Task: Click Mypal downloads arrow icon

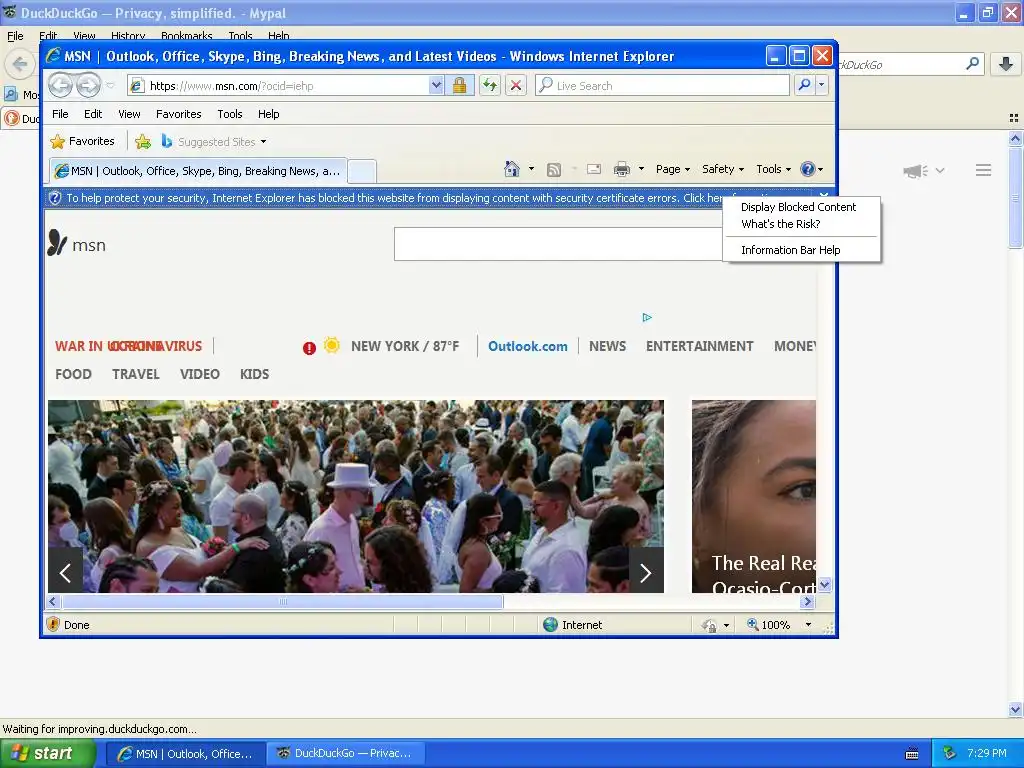Action: click(x=1006, y=64)
